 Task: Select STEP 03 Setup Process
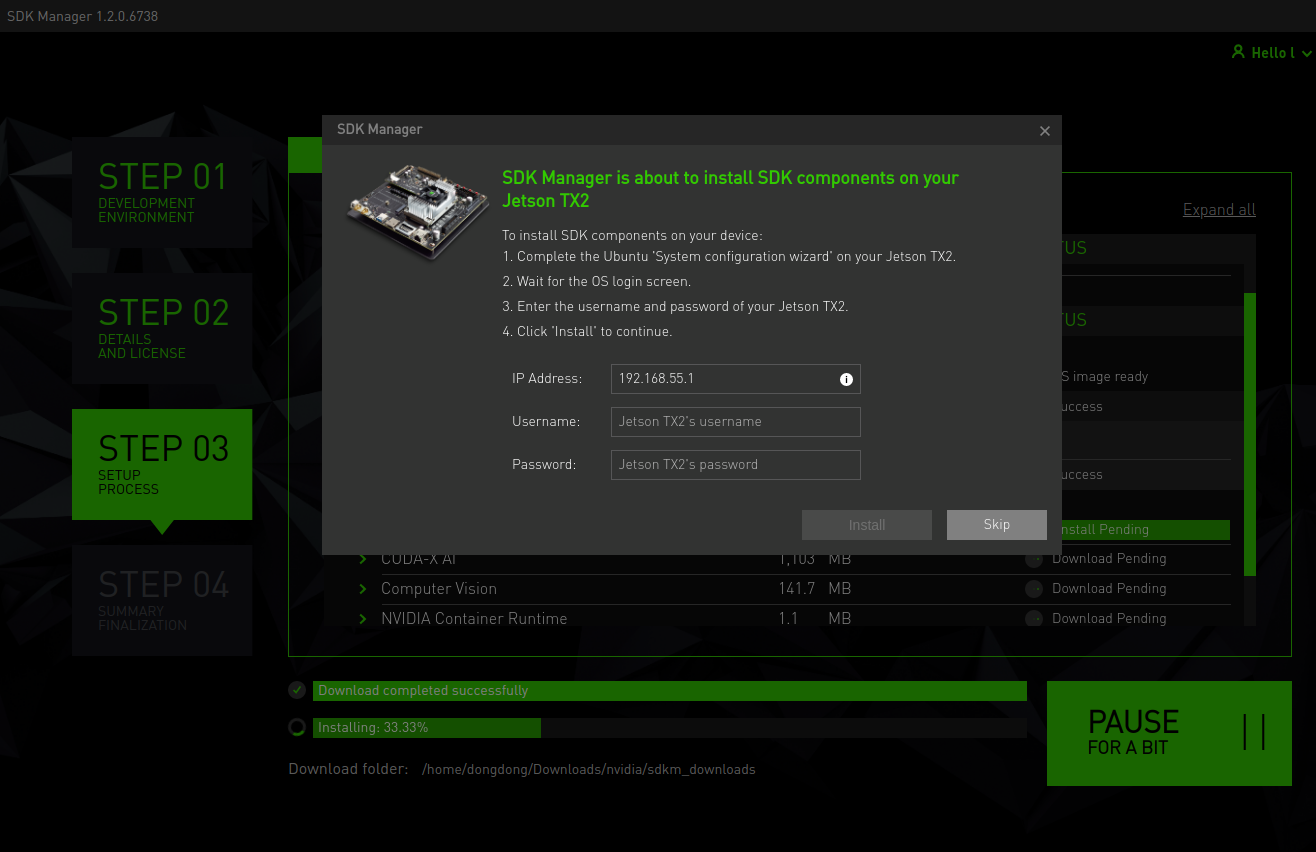pyautogui.click(x=162, y=464)
